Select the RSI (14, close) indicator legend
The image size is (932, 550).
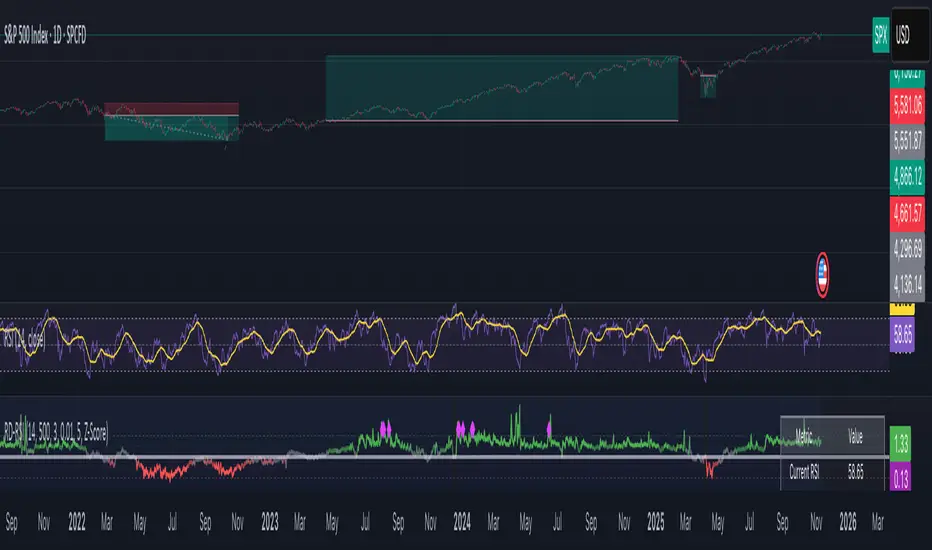pos(24,339)
